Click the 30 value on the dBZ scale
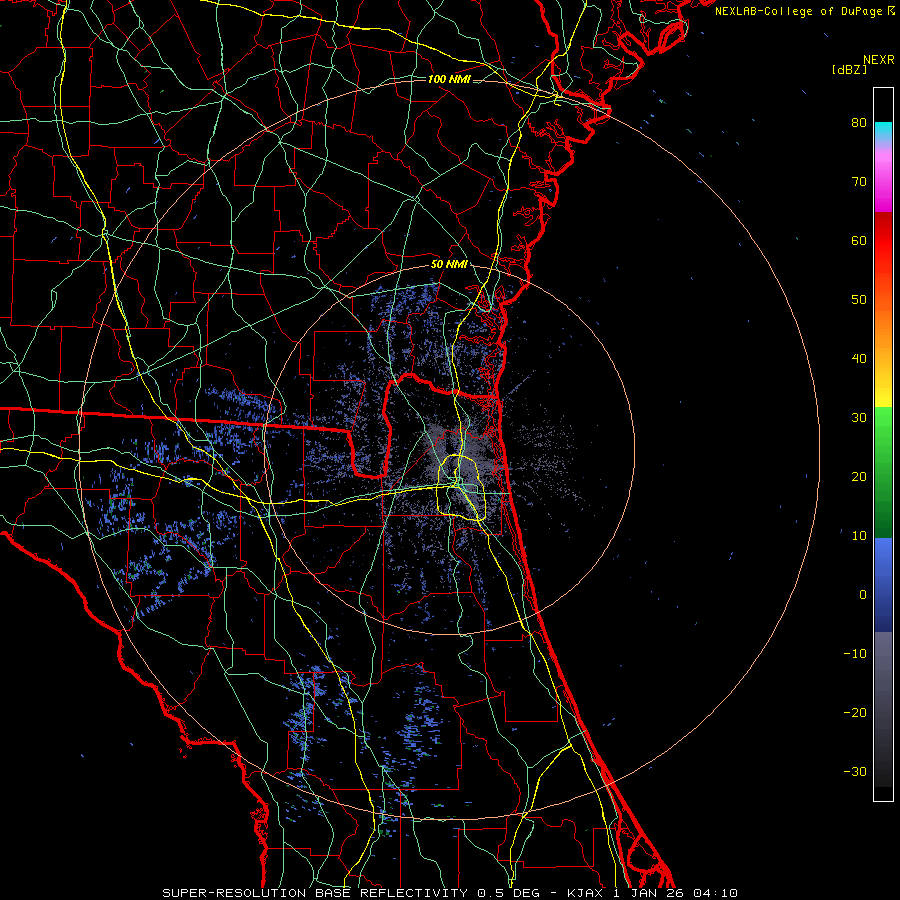 coord(859,418)
